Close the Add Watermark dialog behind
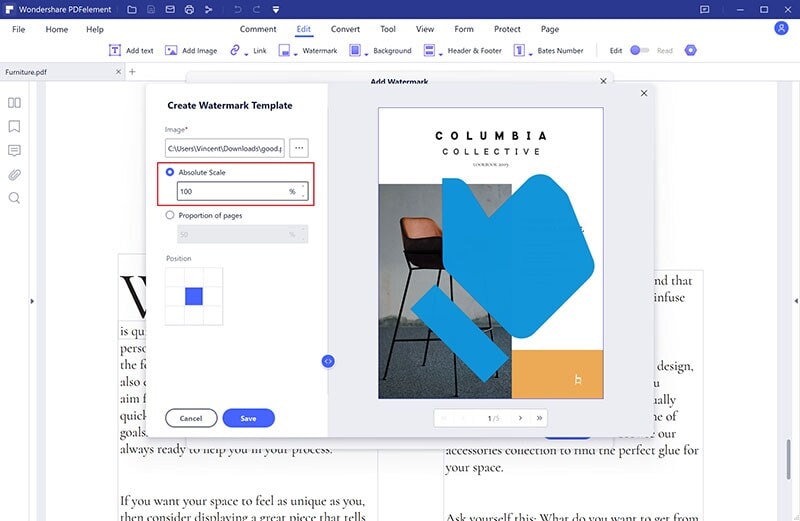800x521 pixels. point(603,81)
